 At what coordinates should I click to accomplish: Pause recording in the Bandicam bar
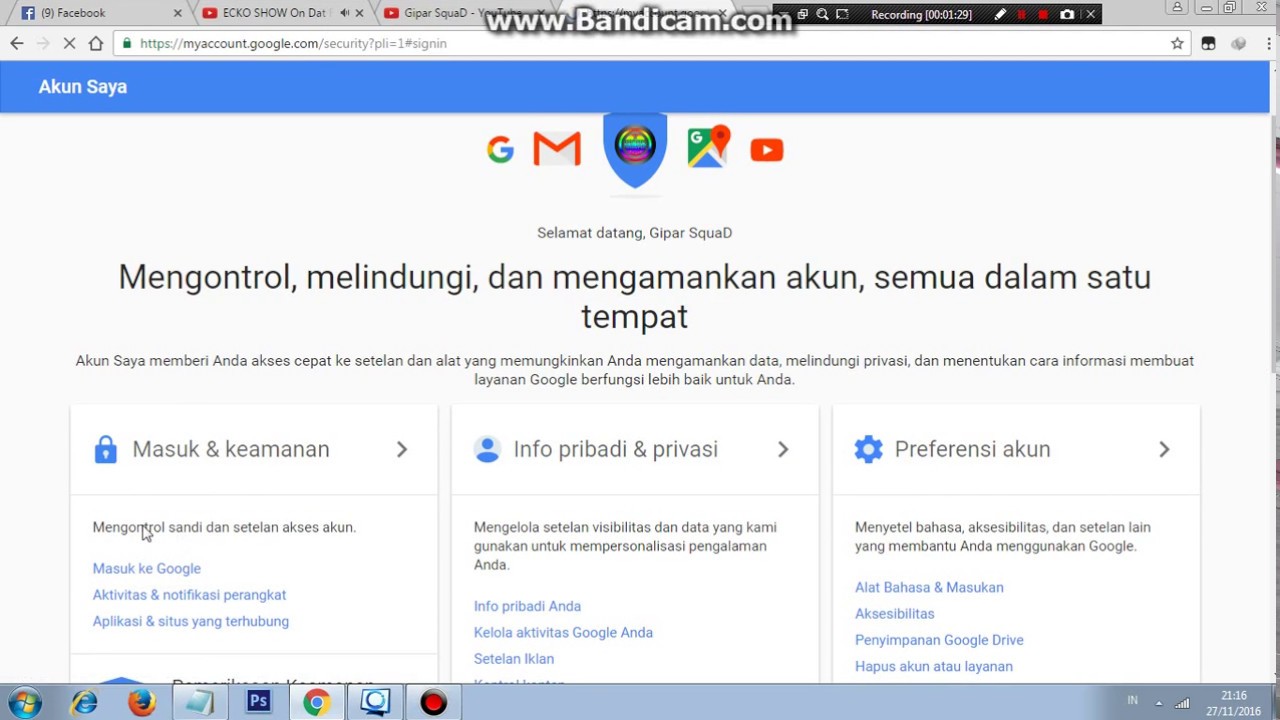tap(1021, 14)
